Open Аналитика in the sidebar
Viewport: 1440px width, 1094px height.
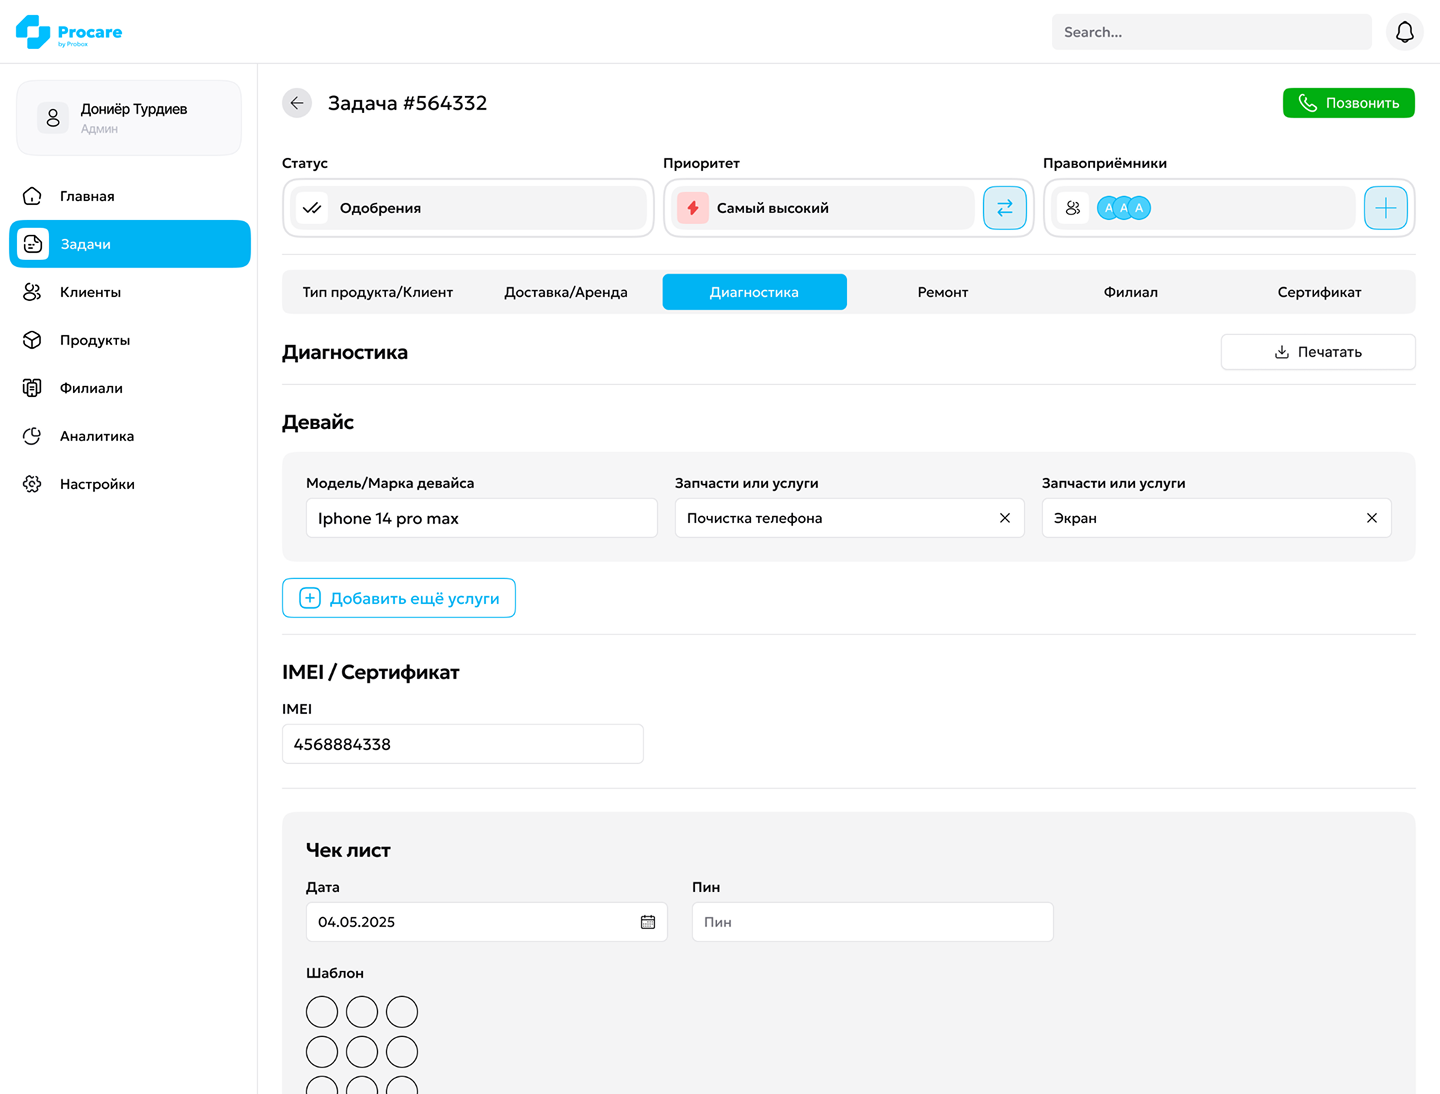tap(96, 436)
